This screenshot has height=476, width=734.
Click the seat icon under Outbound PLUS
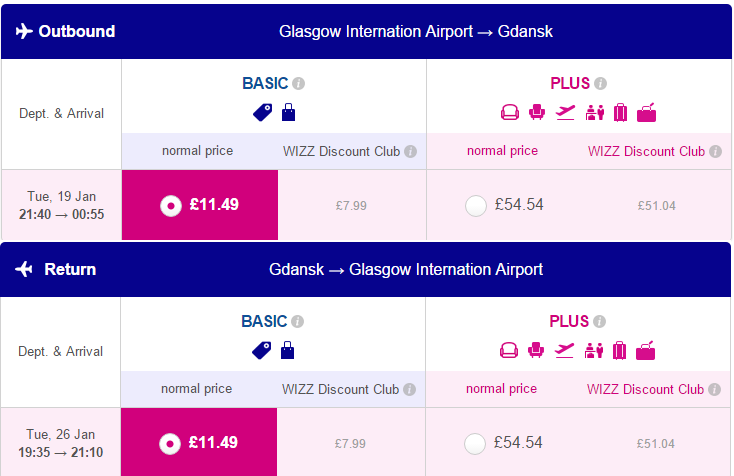click(x=537, y=112)
